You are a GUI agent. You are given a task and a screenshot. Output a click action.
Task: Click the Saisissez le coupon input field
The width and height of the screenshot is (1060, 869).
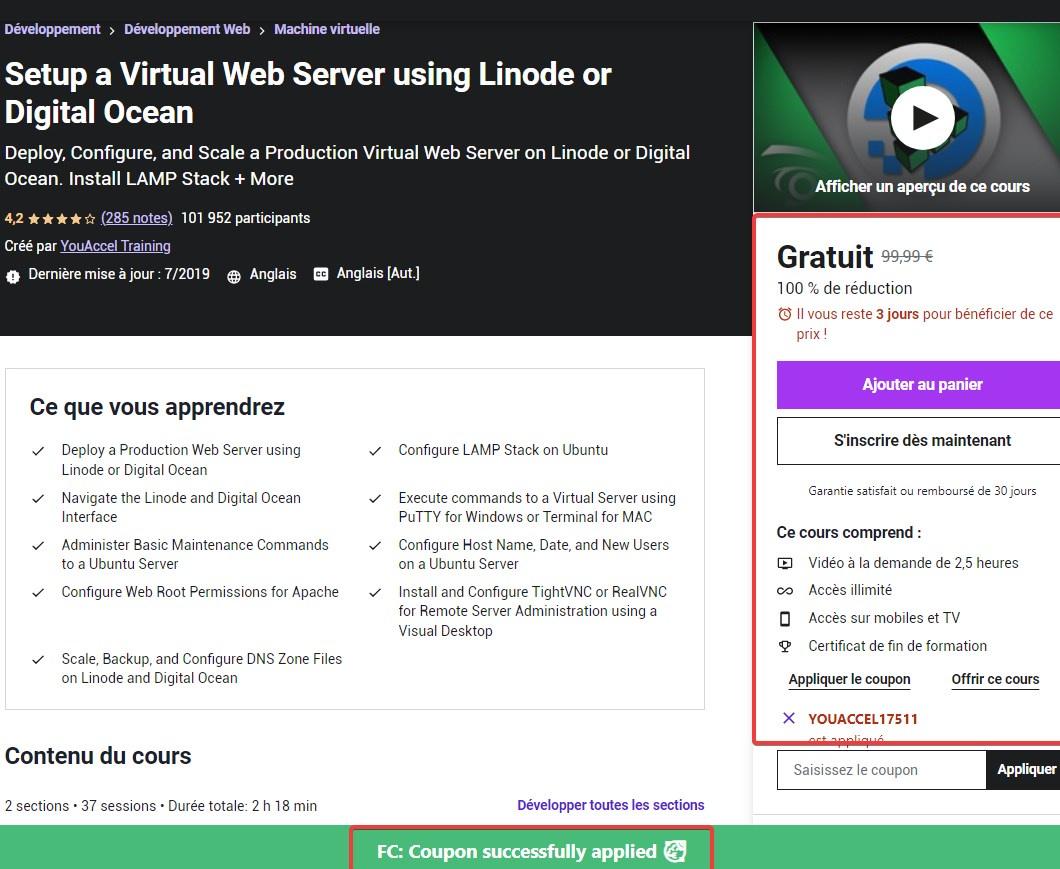point(882,770)
